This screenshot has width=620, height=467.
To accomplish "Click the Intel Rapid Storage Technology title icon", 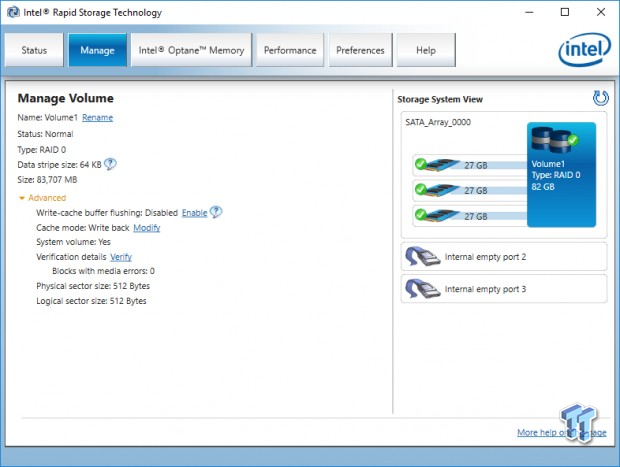I will click(13, 12).
